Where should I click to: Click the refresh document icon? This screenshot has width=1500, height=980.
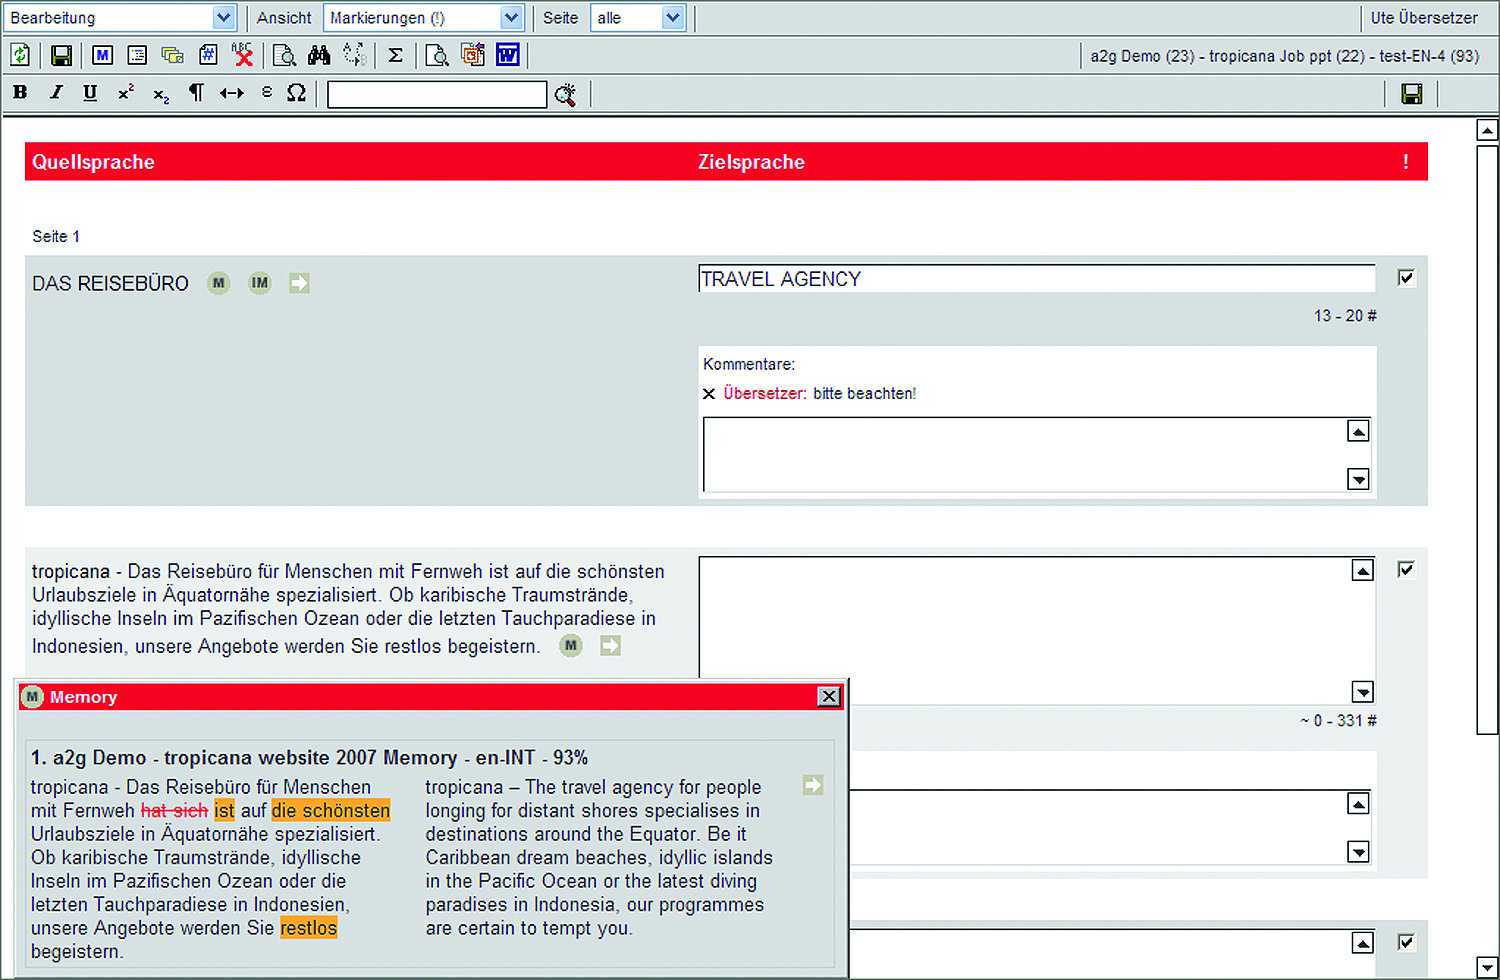point(20,55)
